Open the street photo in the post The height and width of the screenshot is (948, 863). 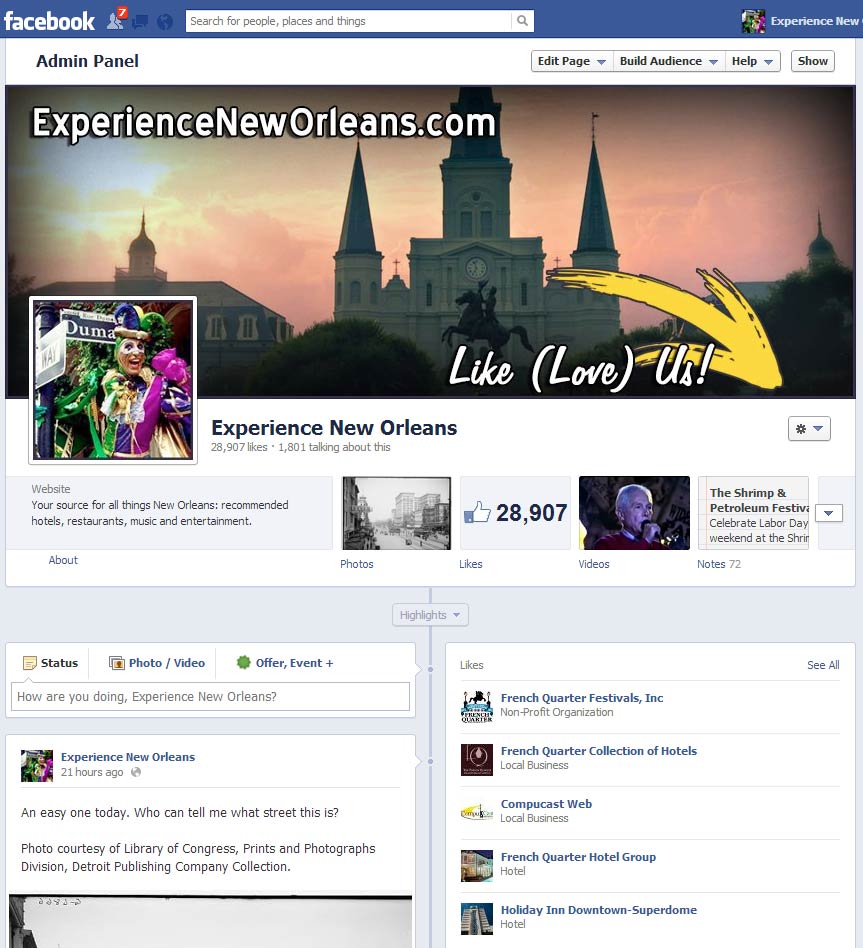coord(210,921)
